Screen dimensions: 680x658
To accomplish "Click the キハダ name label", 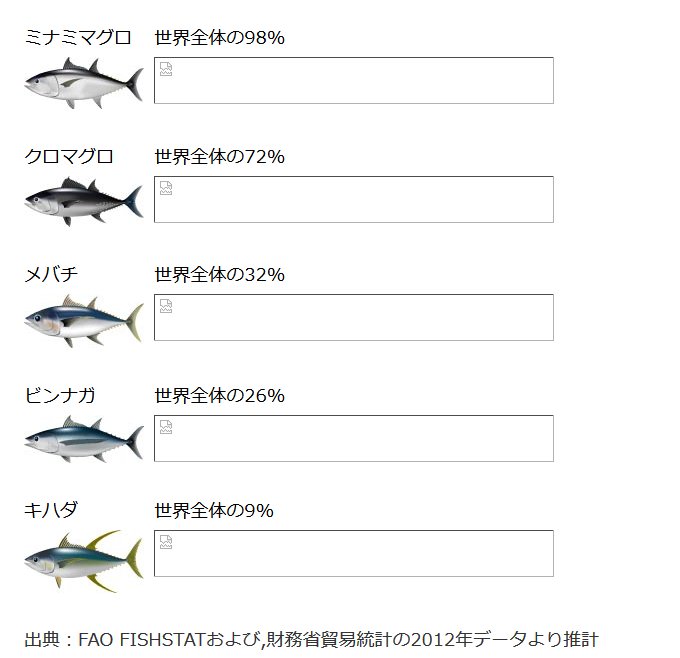I will point(51,510).
